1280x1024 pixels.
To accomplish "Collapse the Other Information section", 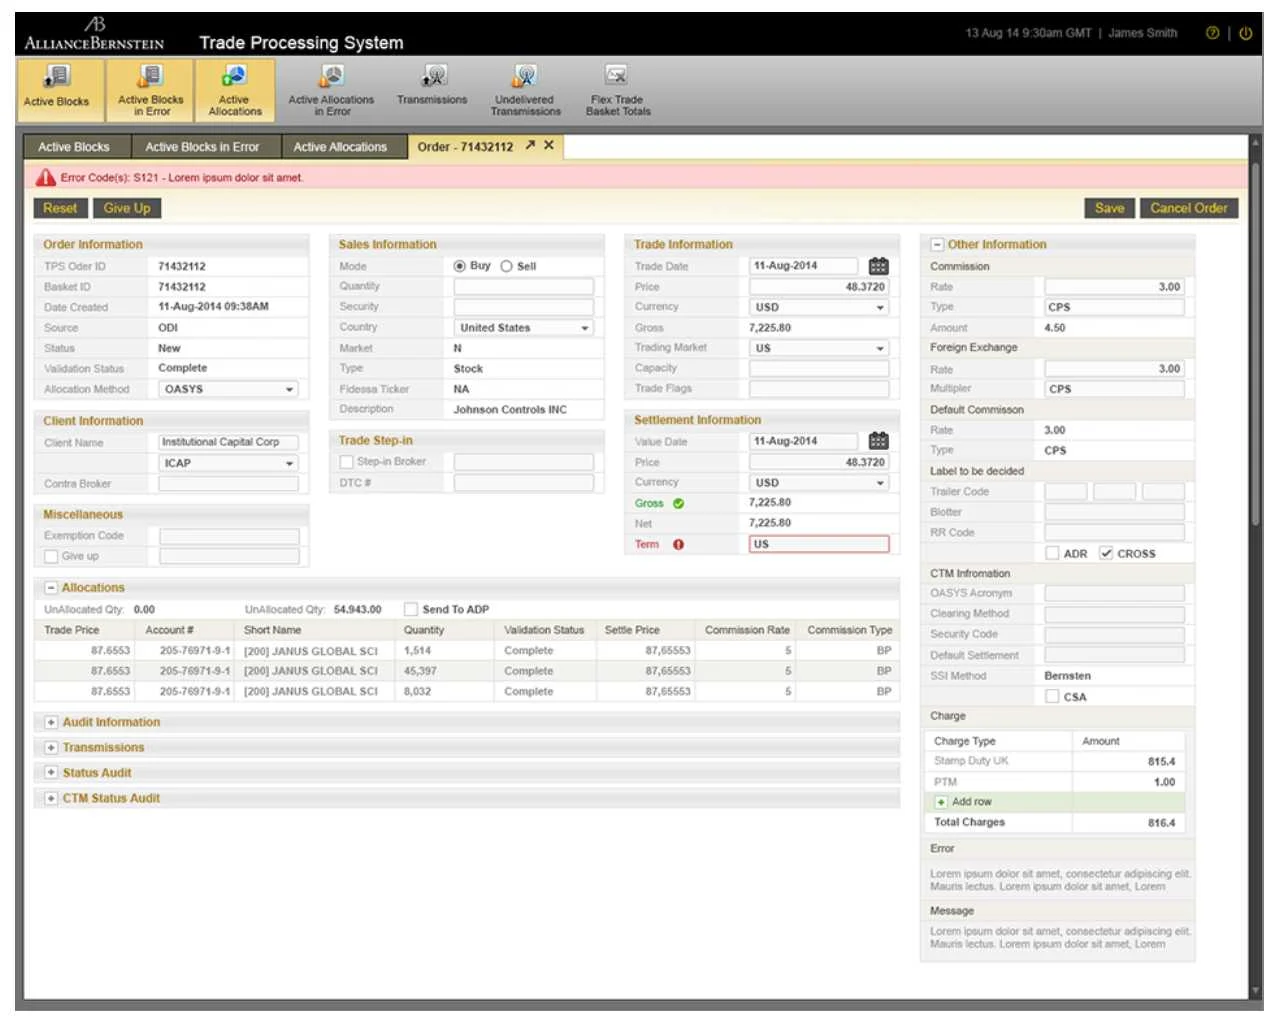I will pyautogui.click(x=937, y=244).
